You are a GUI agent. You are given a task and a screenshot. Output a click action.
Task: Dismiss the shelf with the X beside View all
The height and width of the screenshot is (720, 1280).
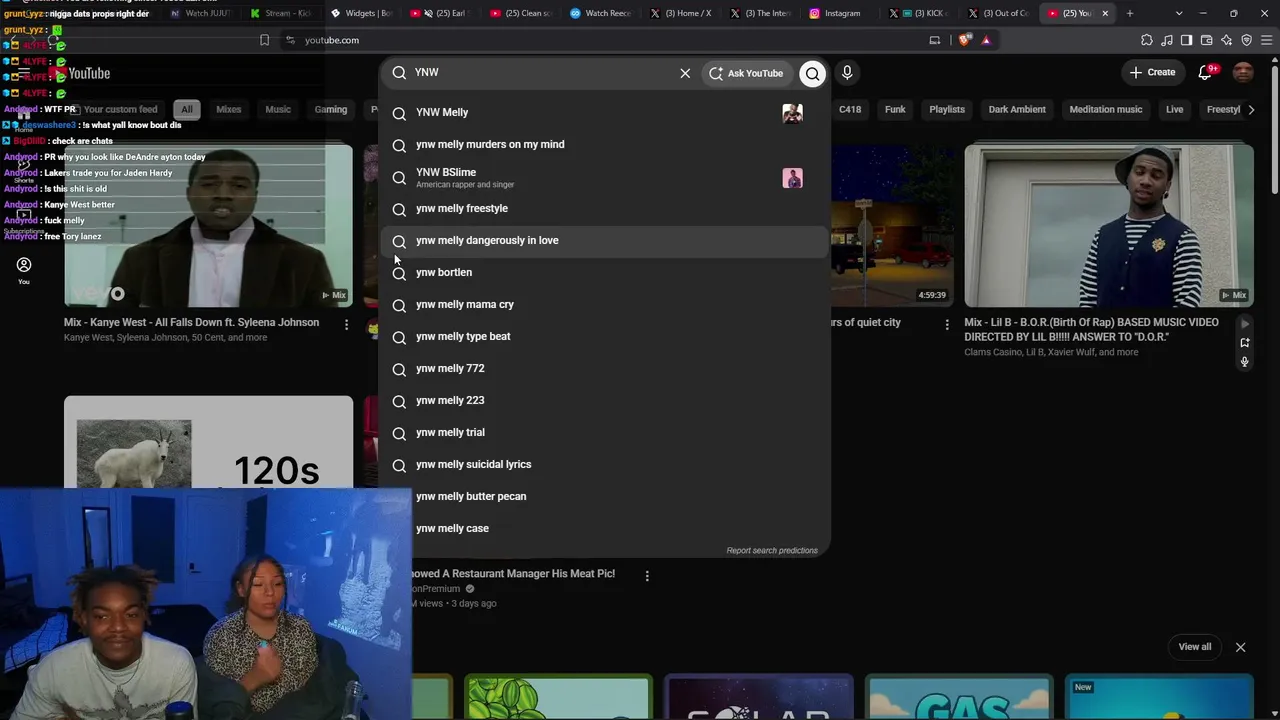pyautogui.click(x=1240, y=647)
